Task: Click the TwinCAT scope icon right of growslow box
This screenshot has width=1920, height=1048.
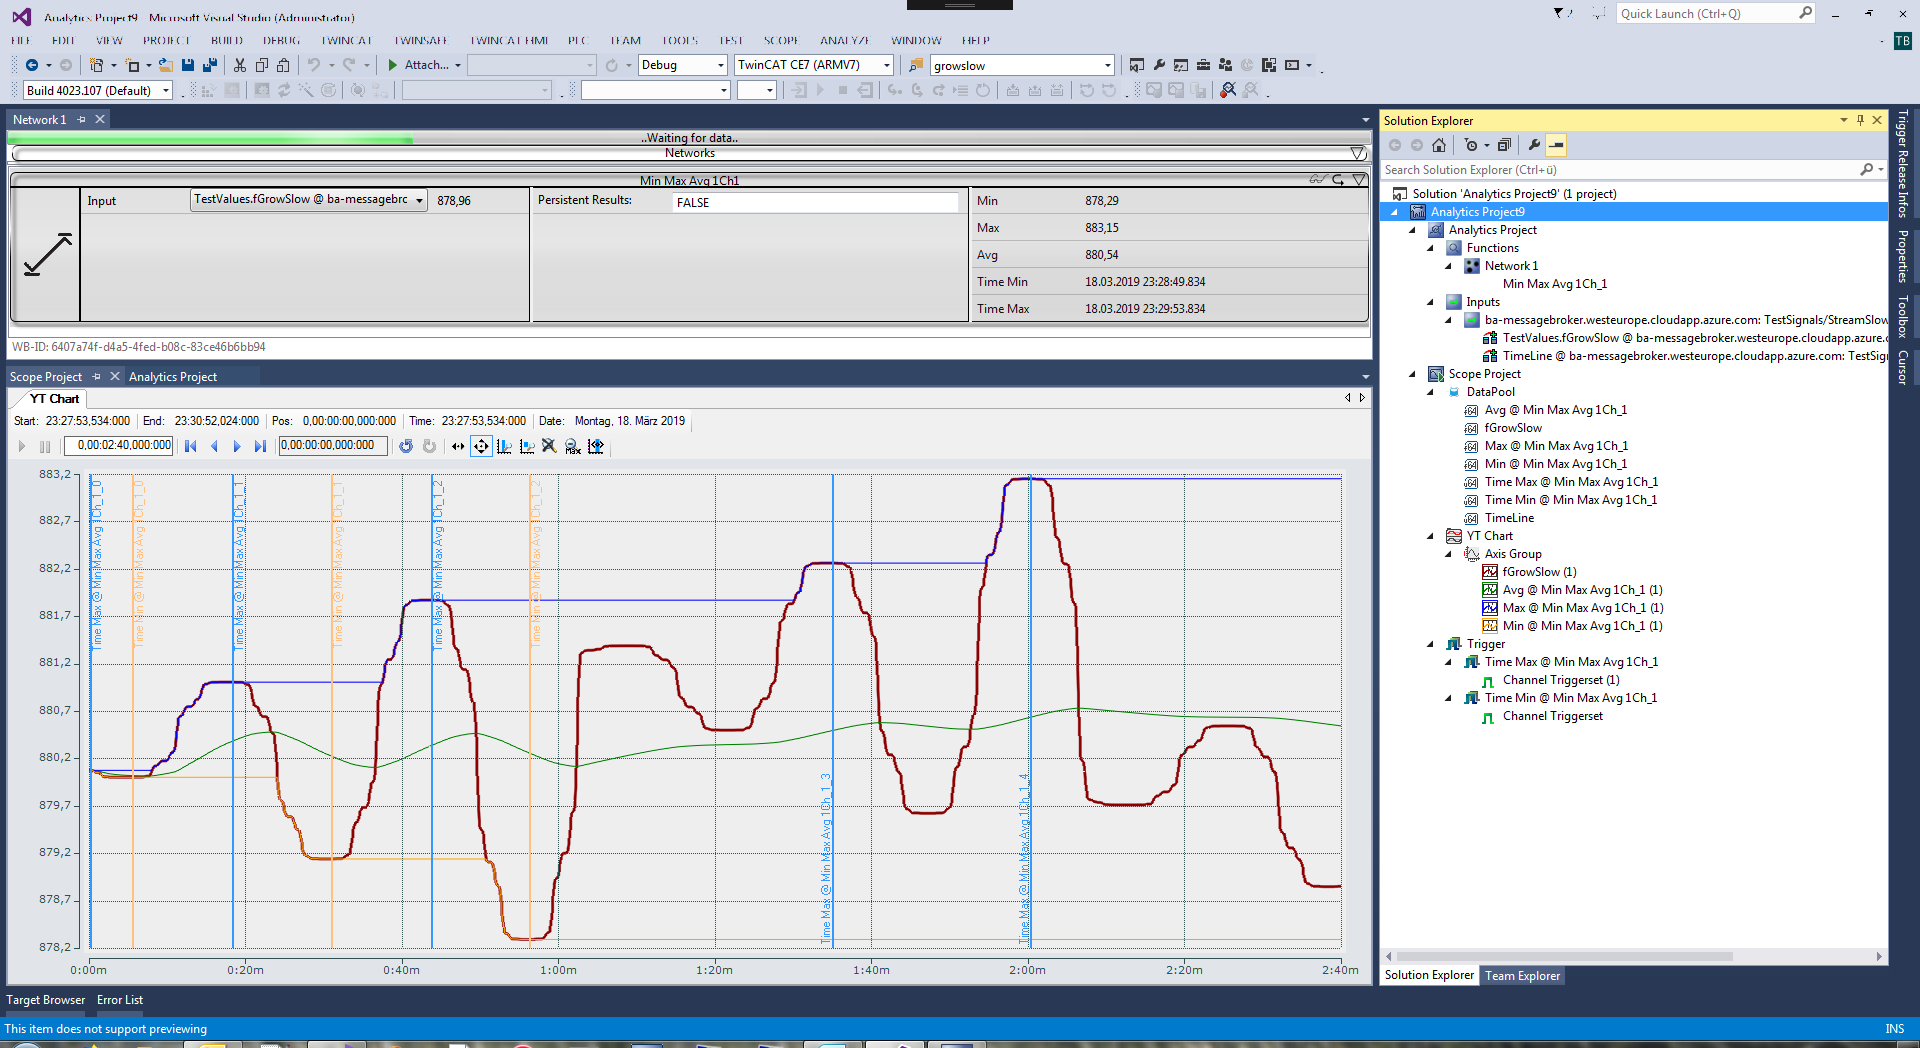Action: click(1137, 65)
